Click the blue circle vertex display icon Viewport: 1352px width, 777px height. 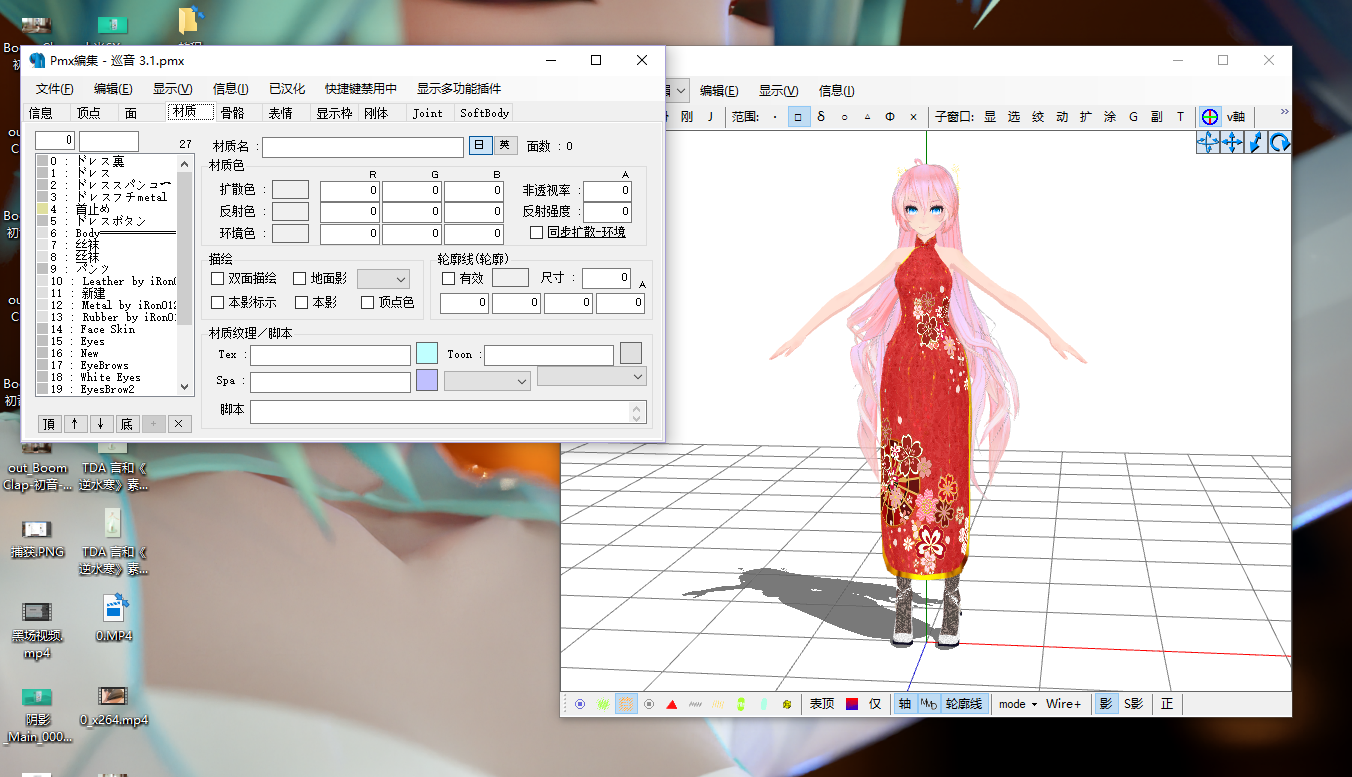[x=580, y=704]
